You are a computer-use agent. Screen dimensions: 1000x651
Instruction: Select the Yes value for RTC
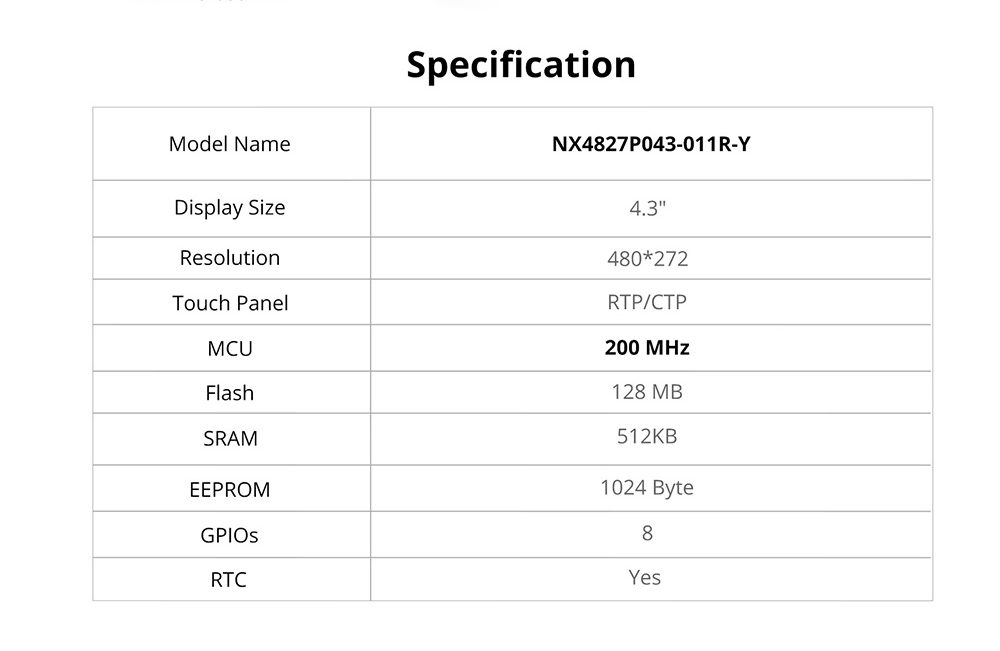pyautogui.click(x=645, y=578)
